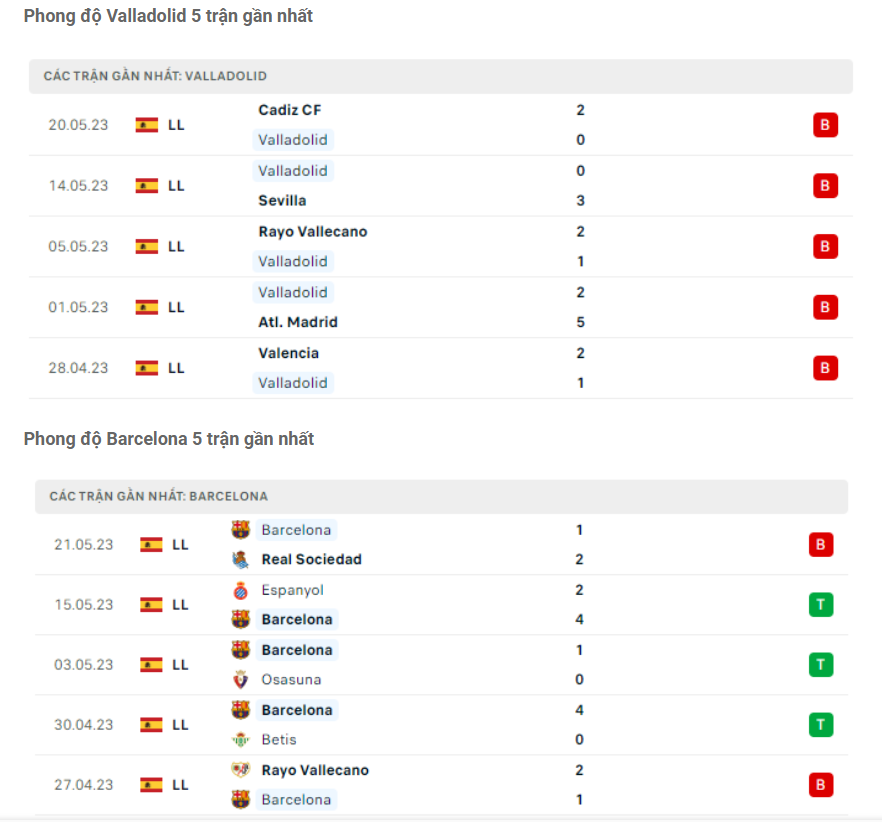Click the red B badge for the Cadiz match
882x822 pixels.
tap(825, 125)
